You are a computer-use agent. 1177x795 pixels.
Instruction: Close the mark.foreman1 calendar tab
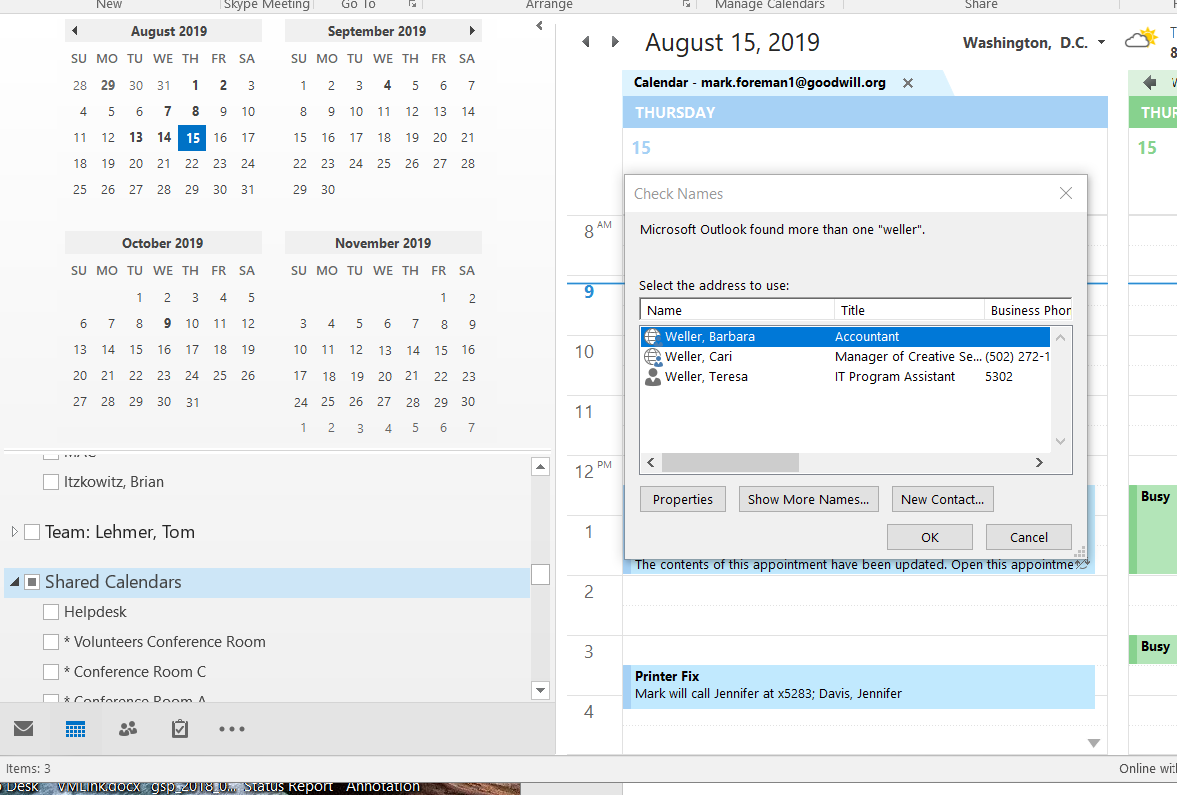coord(908,83)
